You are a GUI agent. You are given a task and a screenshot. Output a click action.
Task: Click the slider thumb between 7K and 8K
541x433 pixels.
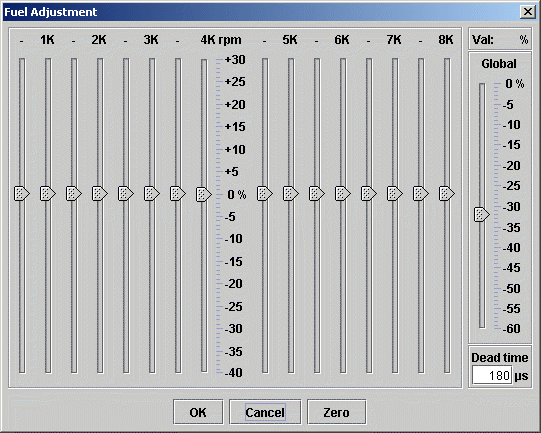[x=421, y=193]
